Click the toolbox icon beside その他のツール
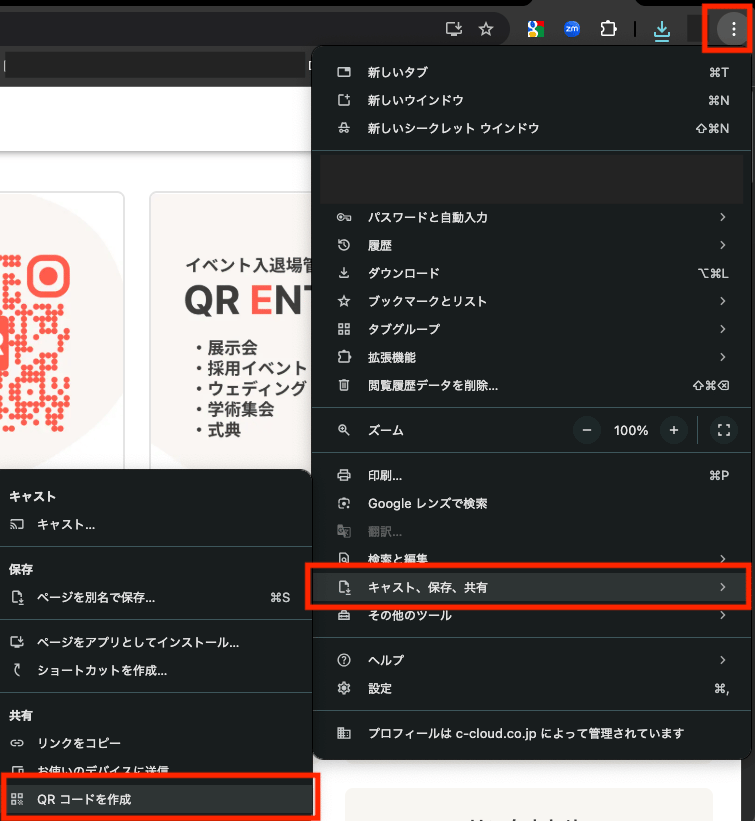Viewport: 755px width, 821px height. tap(344, 615)
